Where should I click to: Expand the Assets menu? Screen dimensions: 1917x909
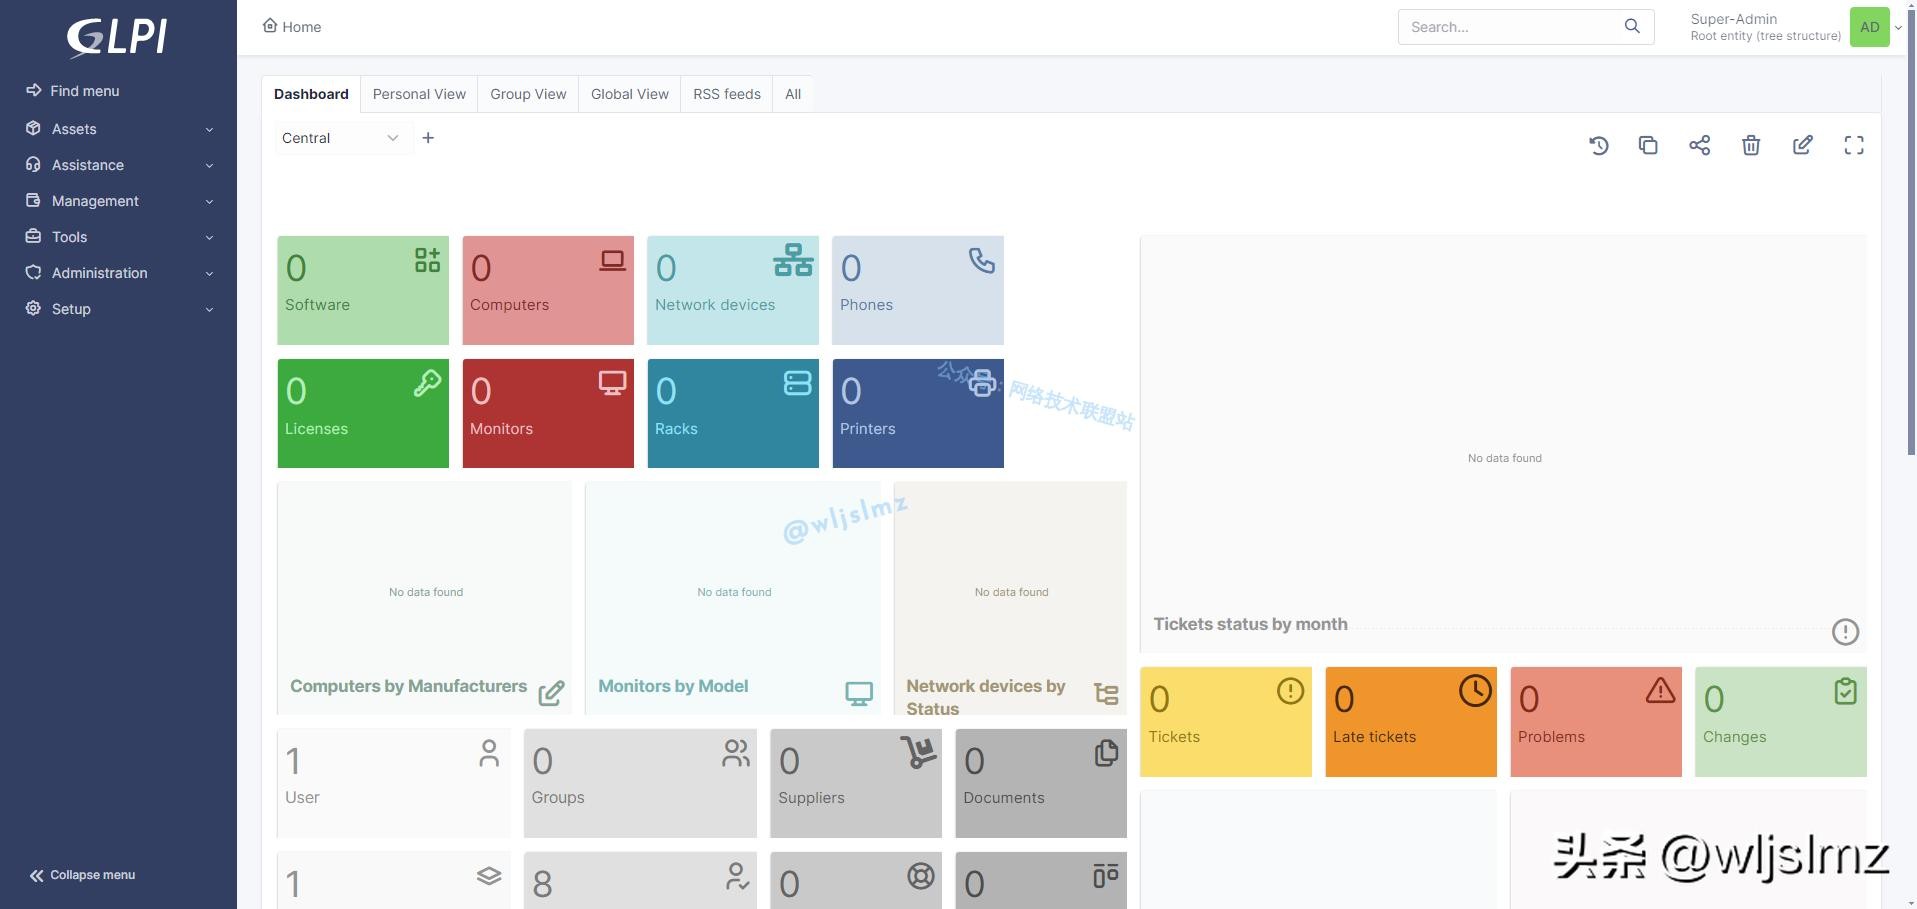pyautogui.click(x=118, y=129)
